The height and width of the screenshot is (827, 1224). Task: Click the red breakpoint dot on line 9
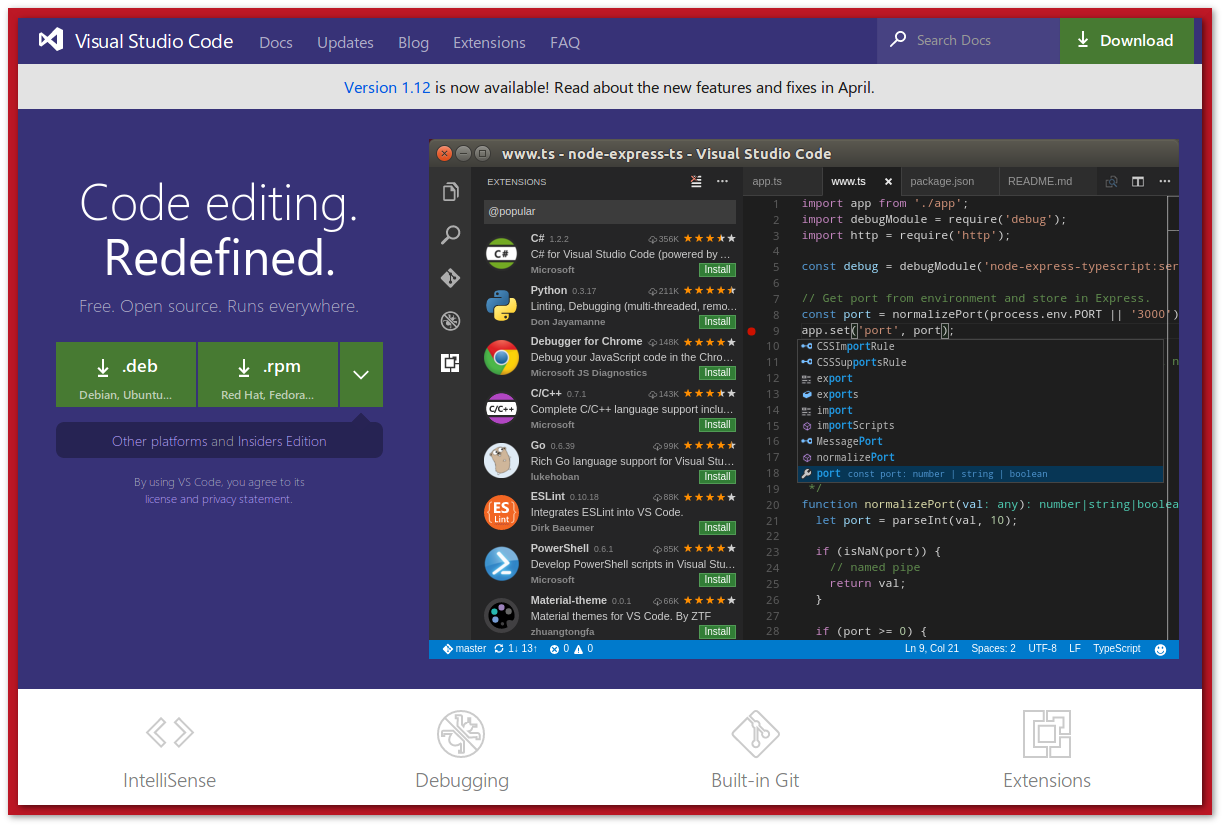(x=751, y=330)
